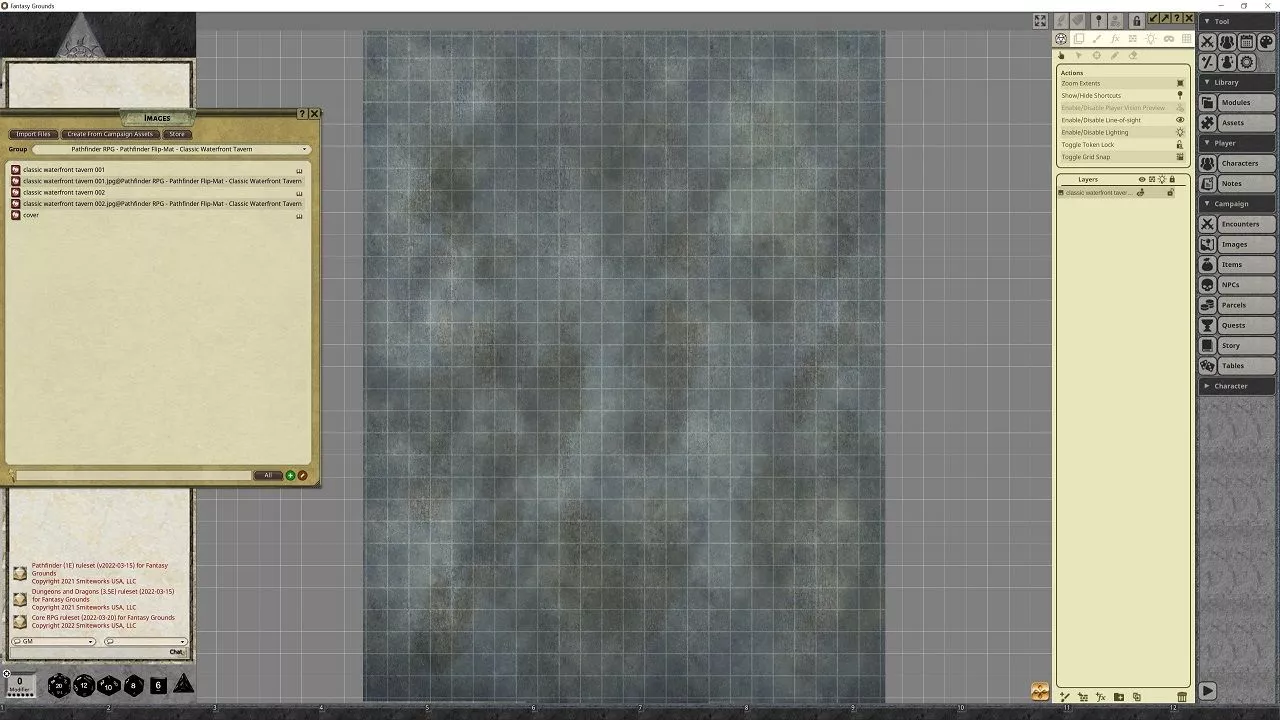Open the plus/minus modifiers tool icon

[1207, 62]
